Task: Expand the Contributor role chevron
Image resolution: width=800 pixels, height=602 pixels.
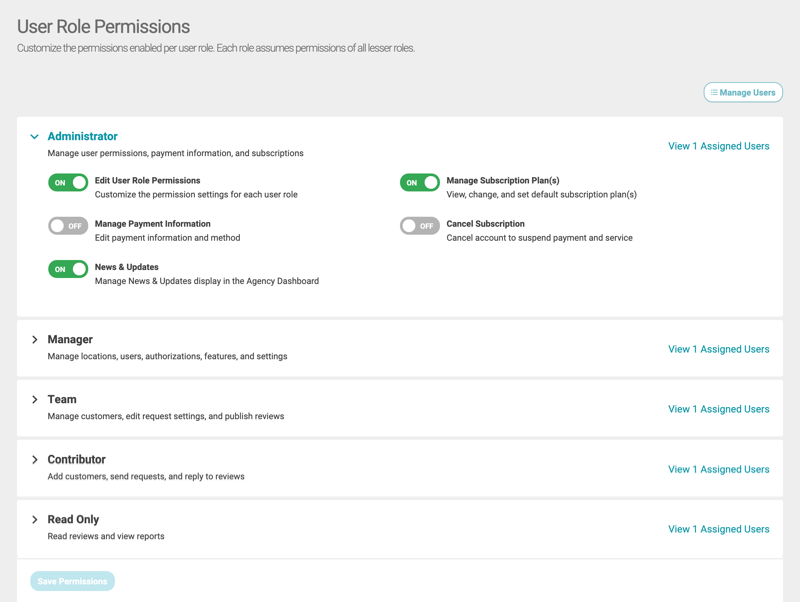Action: (x=34, y=460)
